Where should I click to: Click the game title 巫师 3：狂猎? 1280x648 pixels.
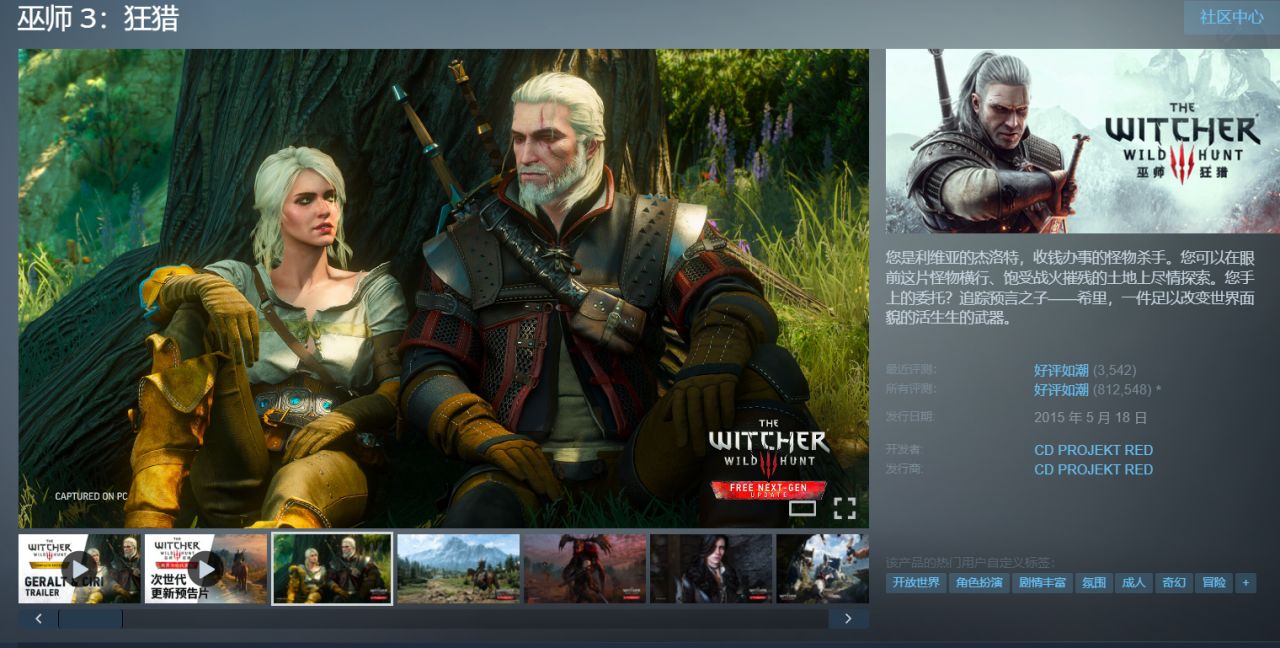click(x=98, y=17)
